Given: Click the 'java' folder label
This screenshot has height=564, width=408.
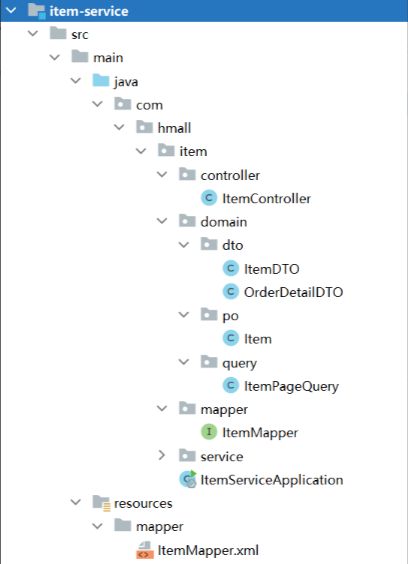Looking at the screenshot, I should (x=126, y=82).
